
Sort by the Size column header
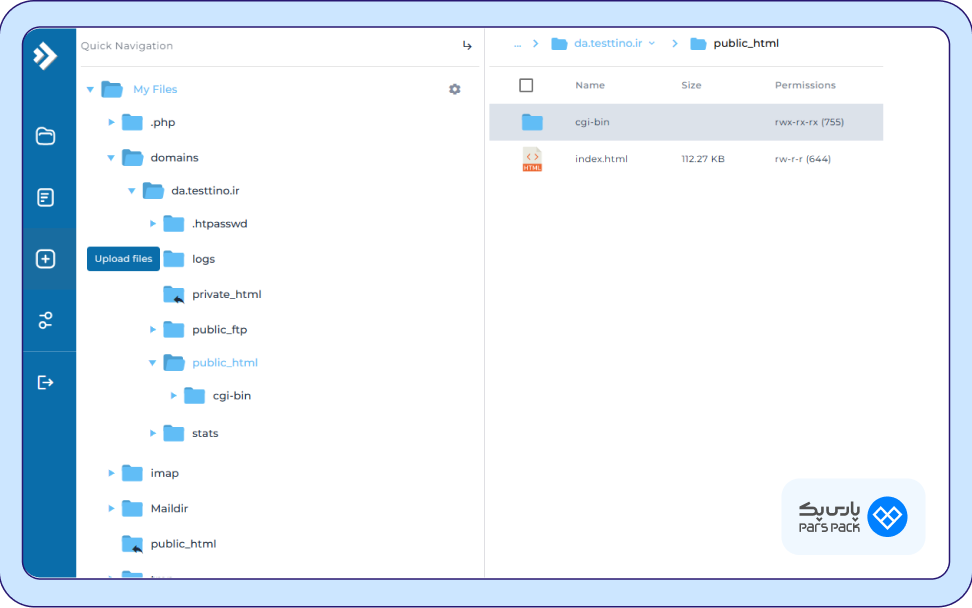tap(691, 85)
